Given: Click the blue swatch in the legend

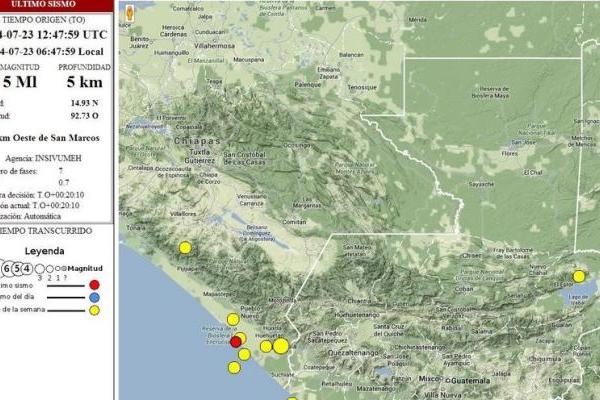Looking at the screenshot, I should (x=94, y=297).
